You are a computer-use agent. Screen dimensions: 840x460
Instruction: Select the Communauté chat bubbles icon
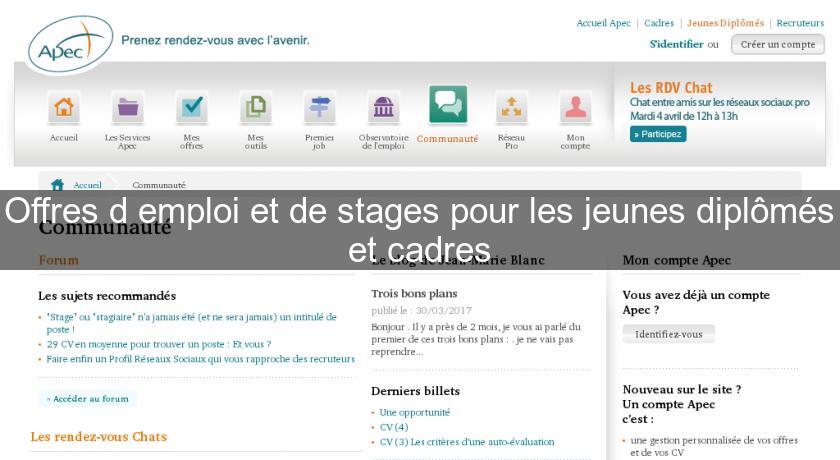pos(448,104)
